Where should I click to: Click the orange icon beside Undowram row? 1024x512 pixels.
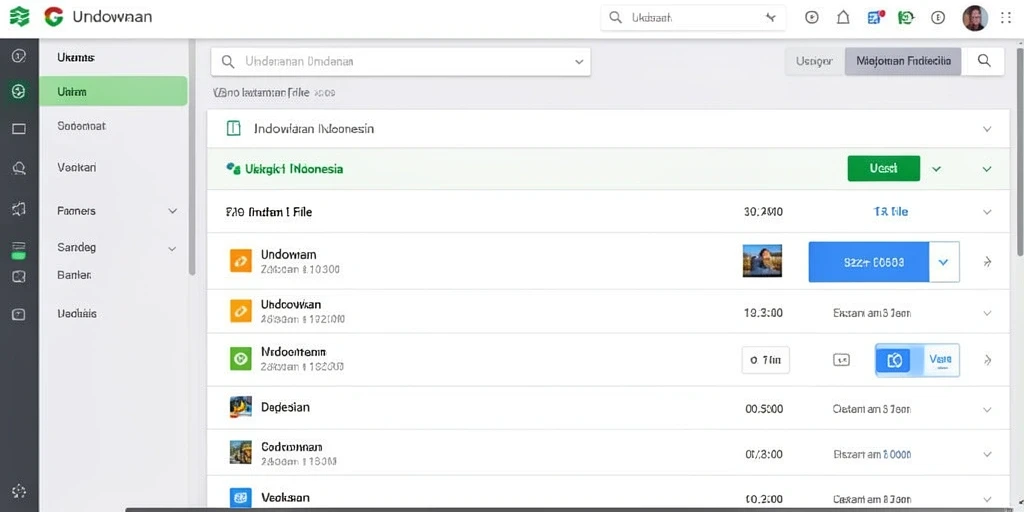[240, 261]
